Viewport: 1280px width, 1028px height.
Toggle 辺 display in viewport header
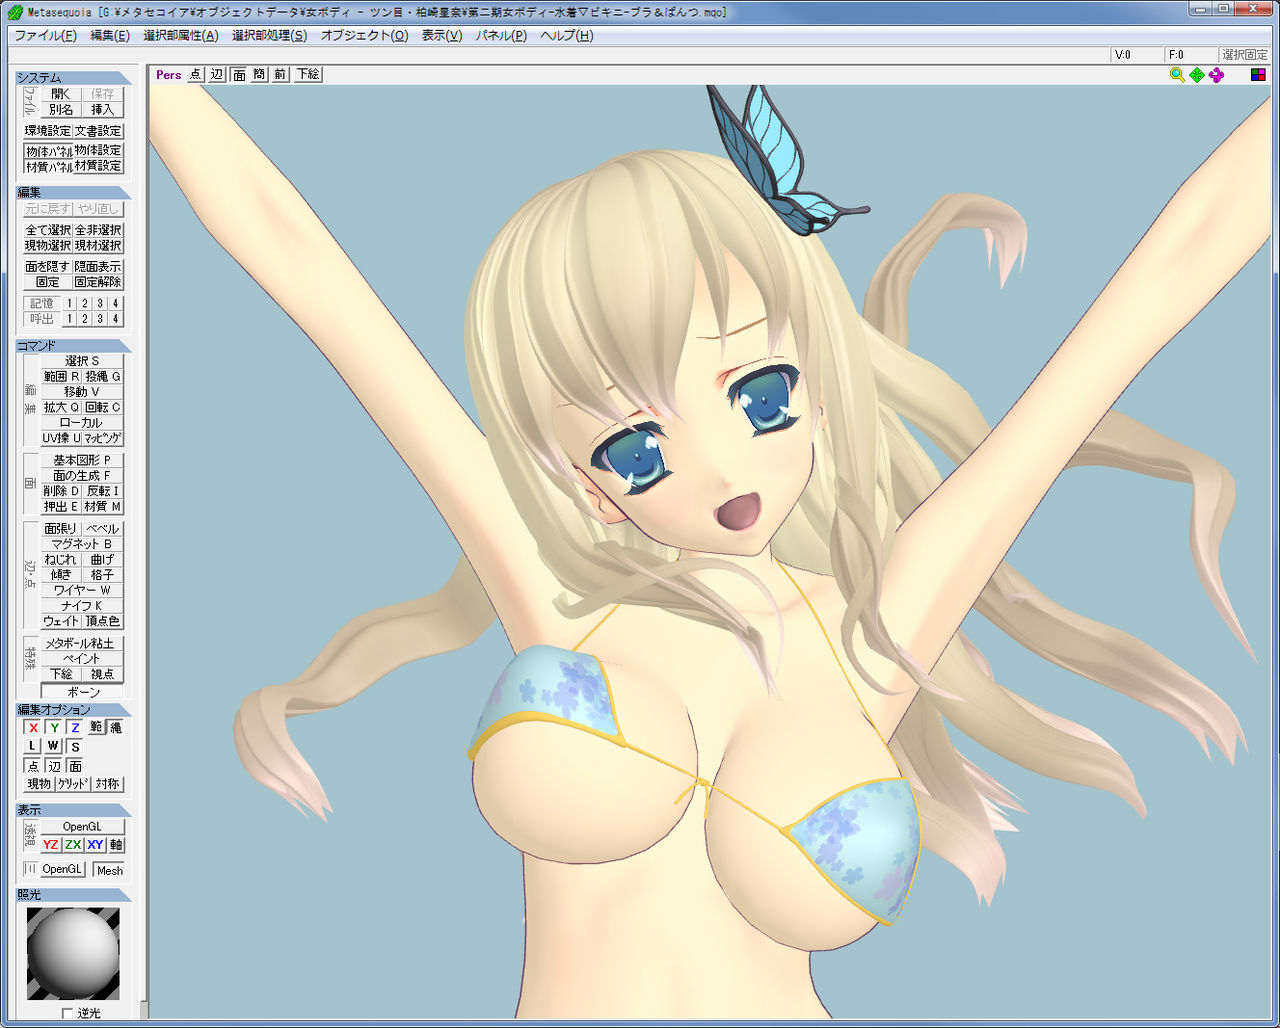click(x=217, y=75)
